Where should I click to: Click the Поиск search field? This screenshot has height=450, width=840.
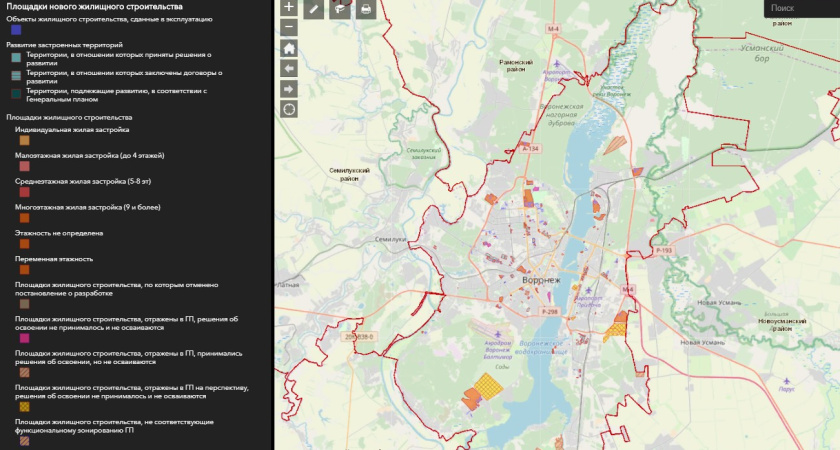[800, 8]
